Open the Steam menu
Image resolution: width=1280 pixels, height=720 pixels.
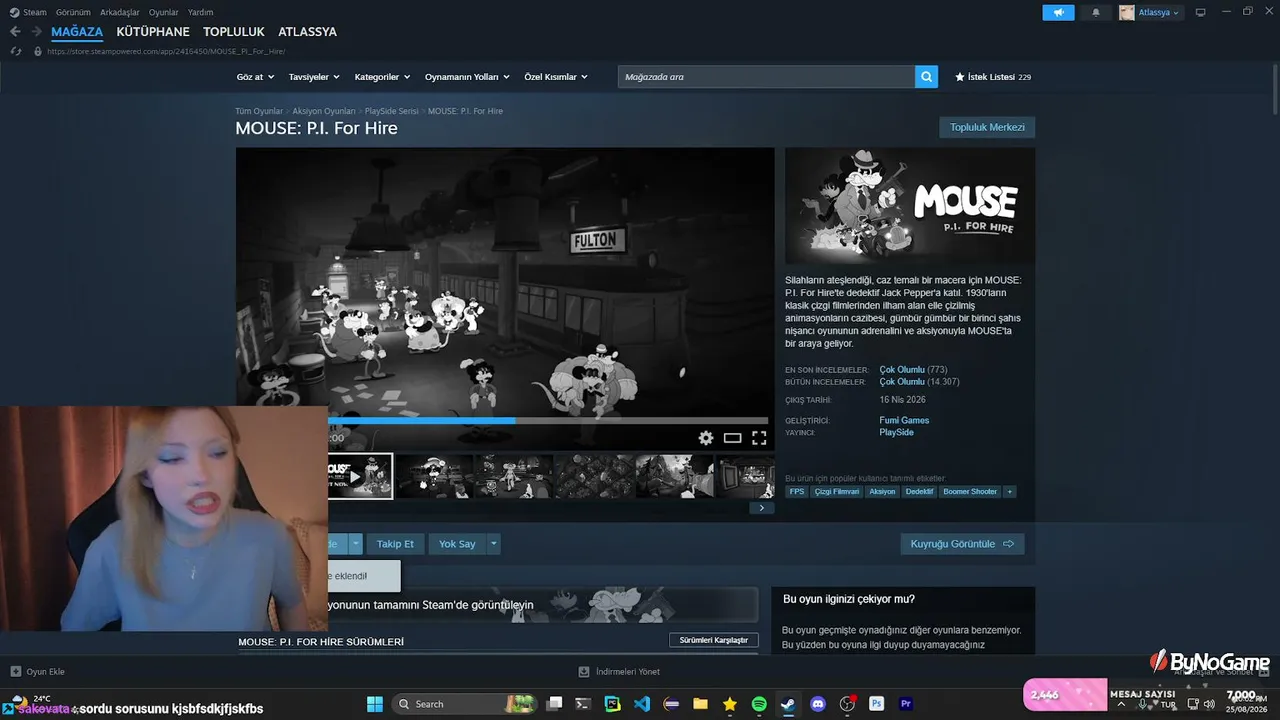35,12
